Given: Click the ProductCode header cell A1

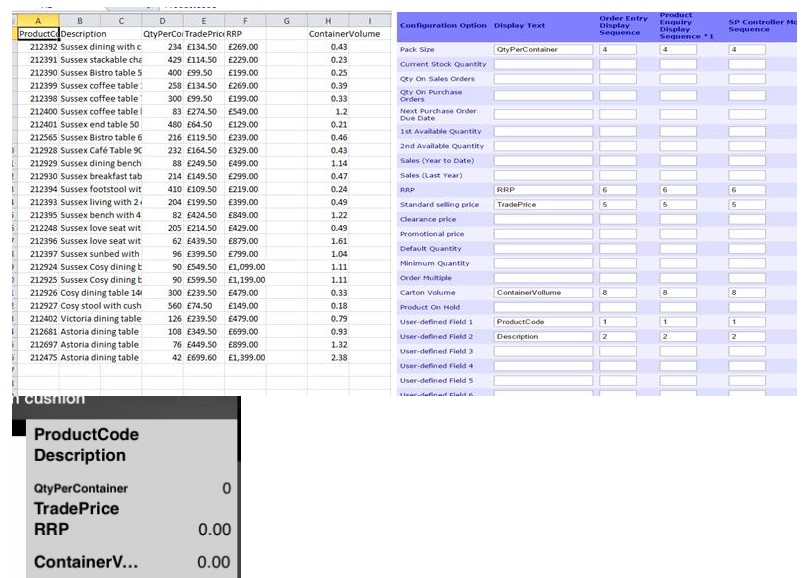Looking at the screenshot, I should 39,34.
